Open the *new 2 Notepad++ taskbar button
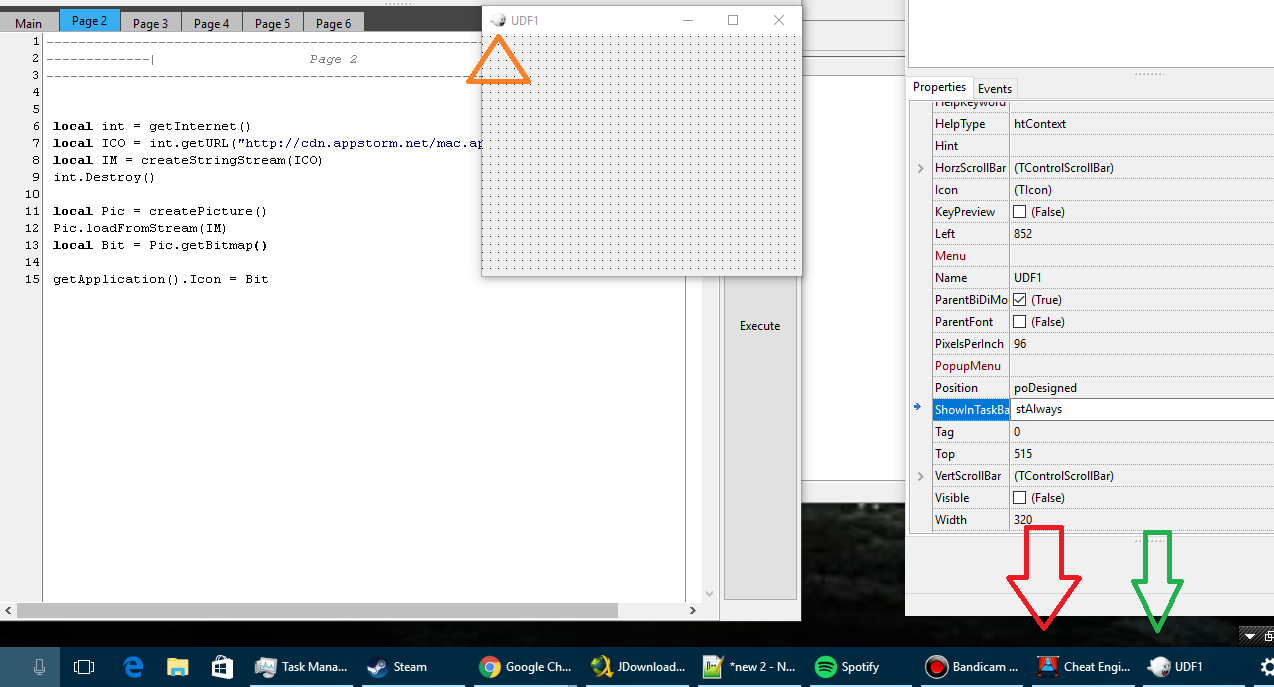This screenshot has height=687, width=1274. (748, 667)
